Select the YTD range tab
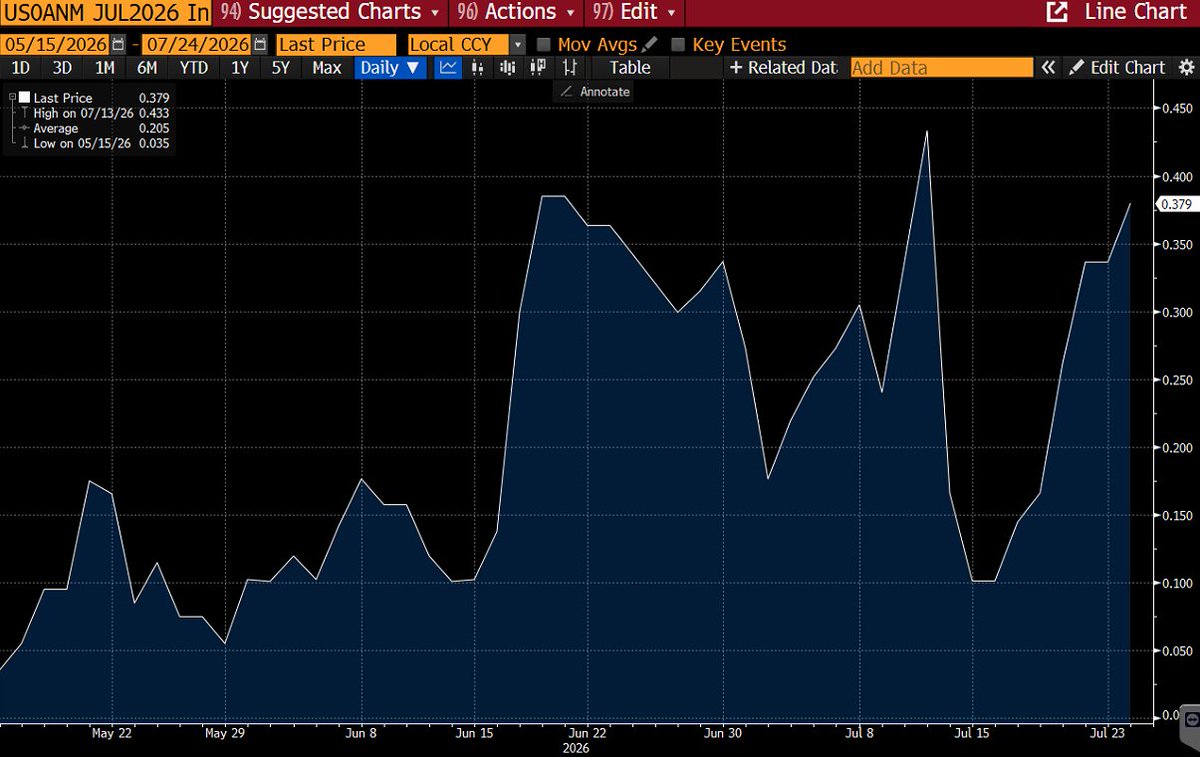The width and height of the screenshot is (1200, 757). coord(194,67)
